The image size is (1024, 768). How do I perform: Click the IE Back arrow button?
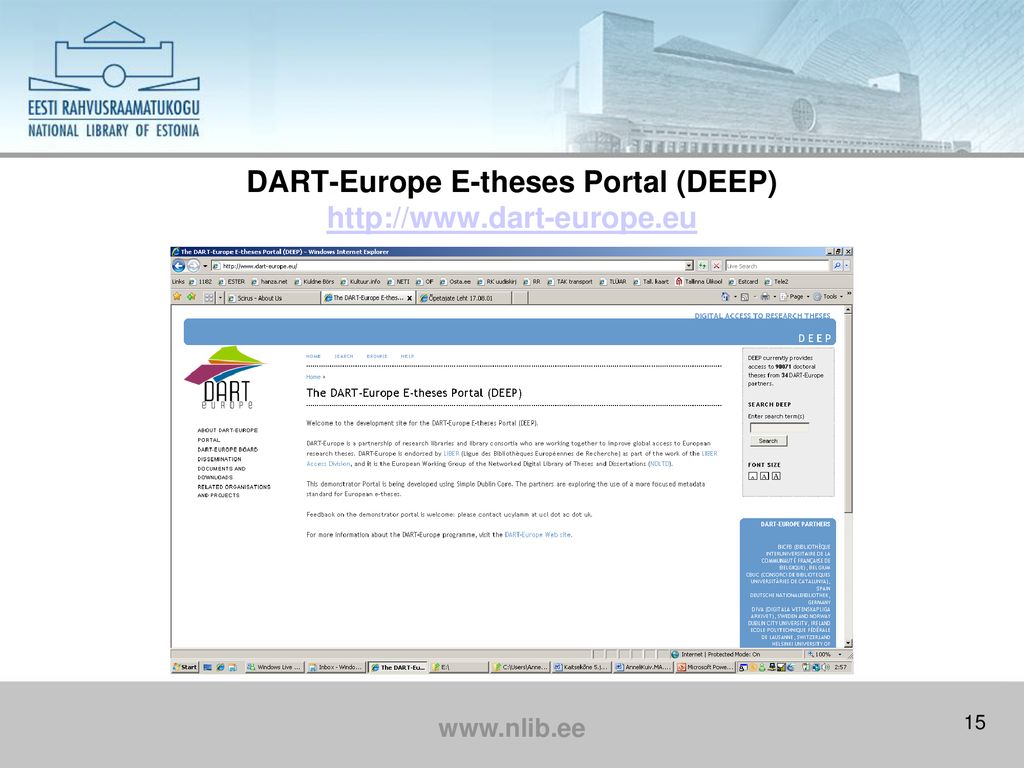tap(178, 266)
